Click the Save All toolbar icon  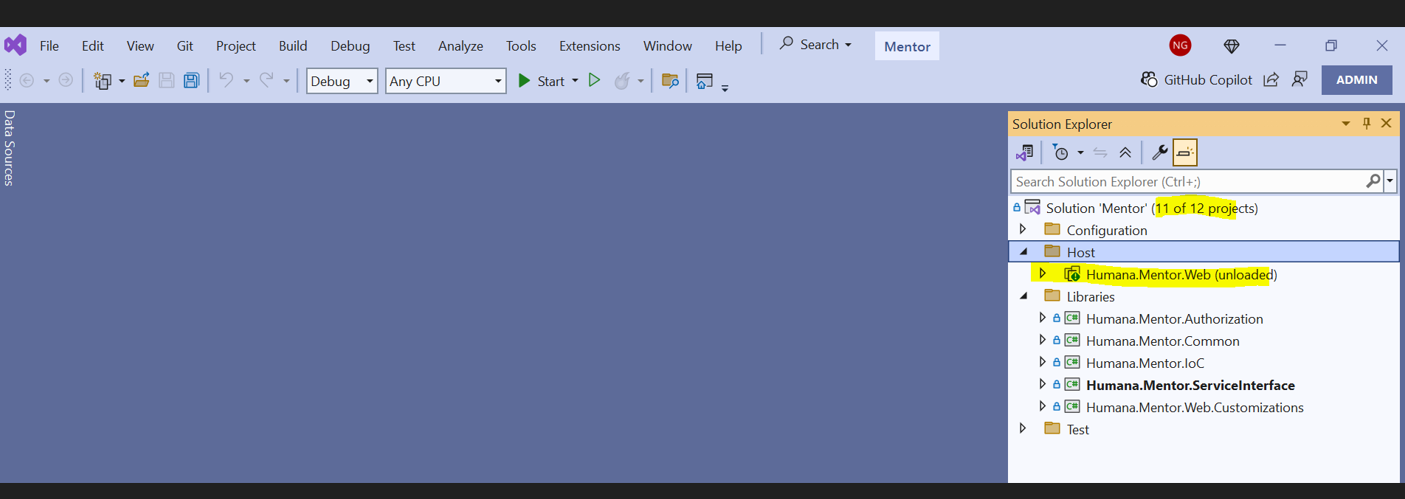191,80
